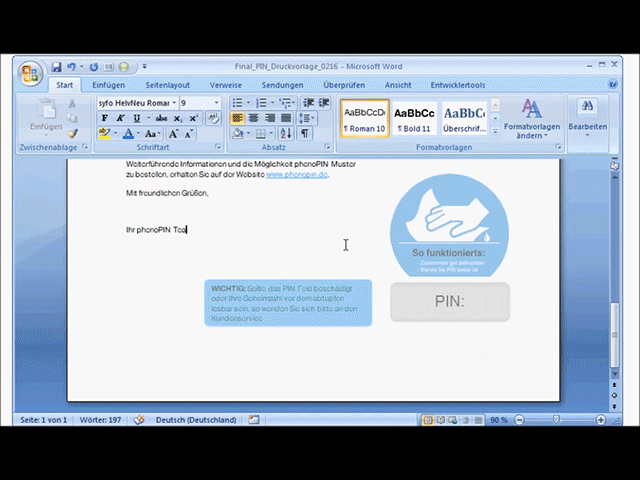Sort text alphabetically
Screen dimensions: 640x480
coord(286,133)
